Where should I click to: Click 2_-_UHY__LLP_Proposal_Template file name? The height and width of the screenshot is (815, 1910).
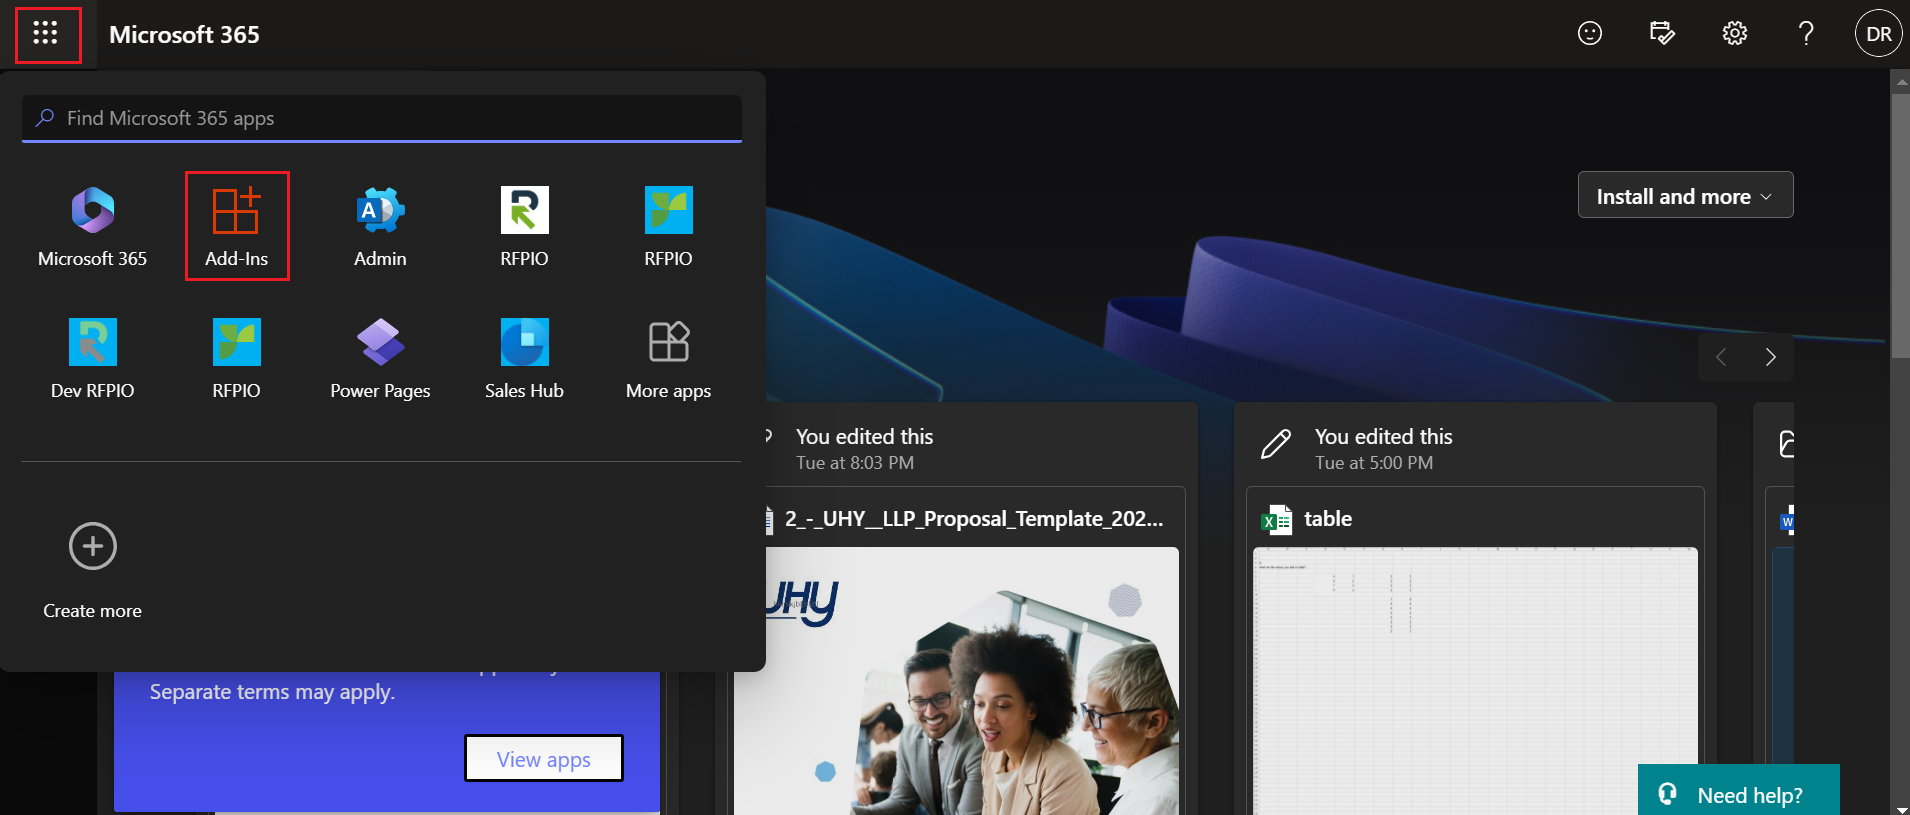(x=974, y=519)
